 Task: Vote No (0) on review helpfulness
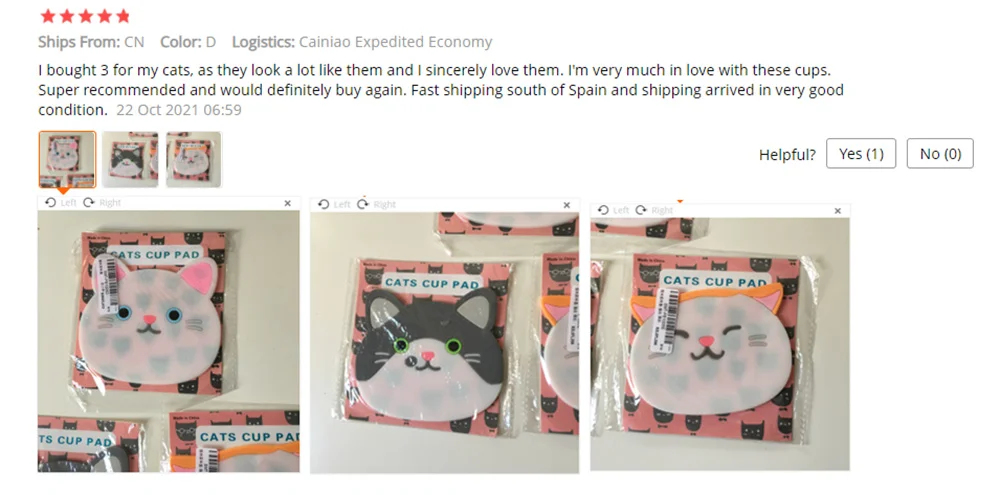pos(940,154)
